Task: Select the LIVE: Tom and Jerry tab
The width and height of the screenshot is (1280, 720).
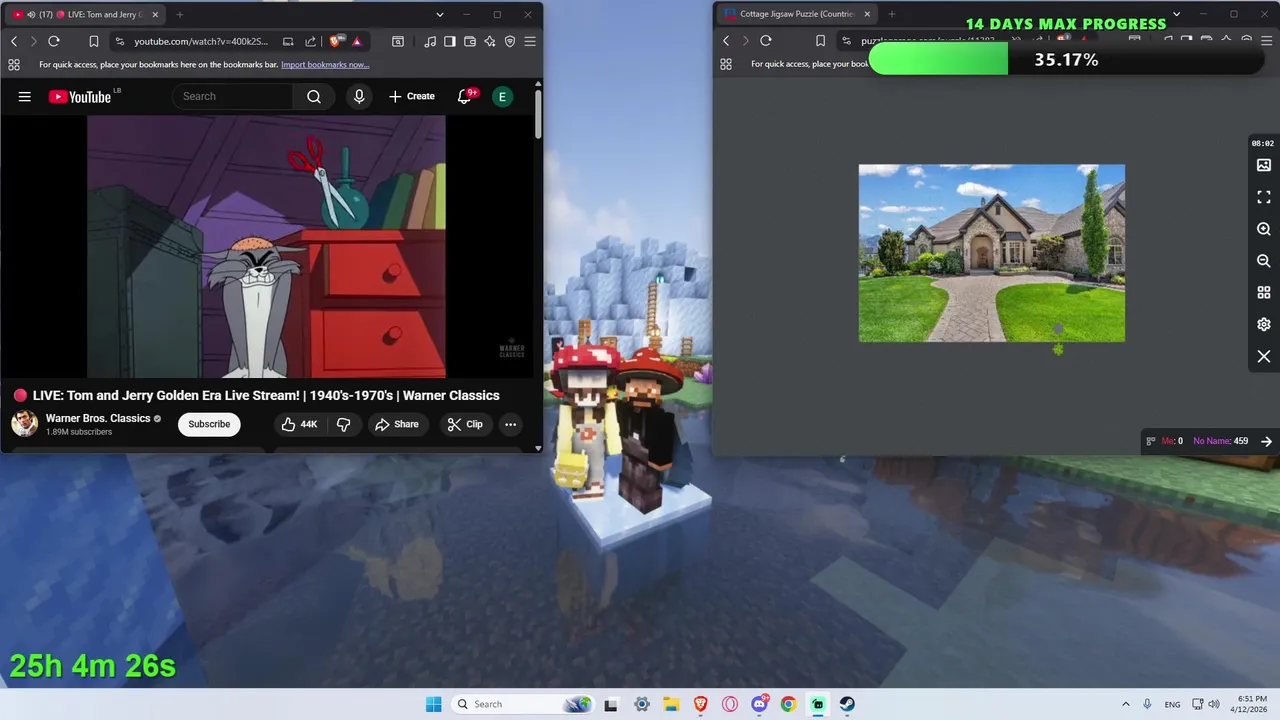Action: (83, 15)
